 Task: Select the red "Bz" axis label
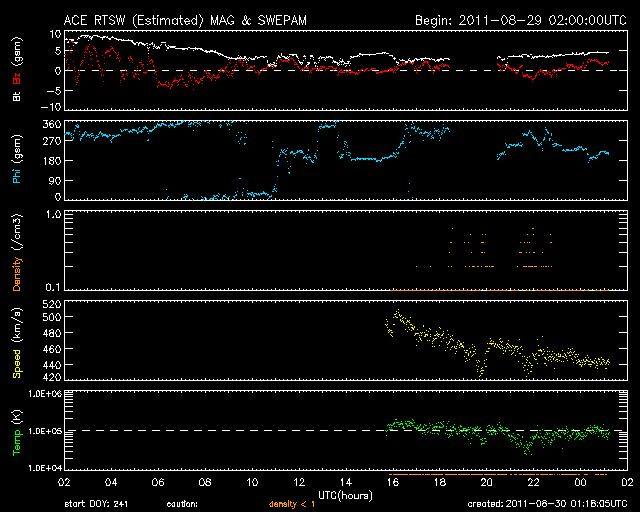pos(17,79)
